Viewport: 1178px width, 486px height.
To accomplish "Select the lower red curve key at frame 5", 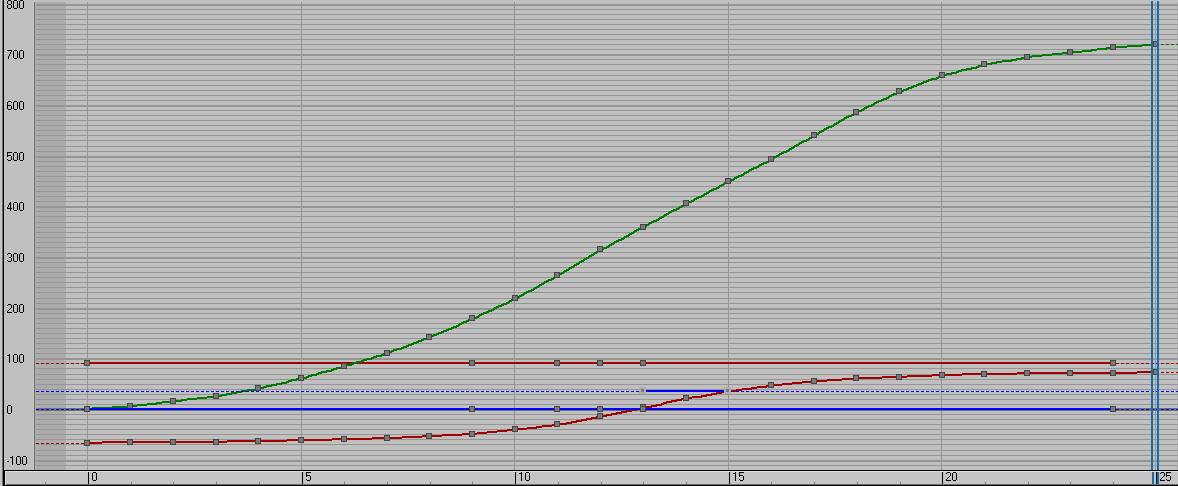I will [301, 439].
